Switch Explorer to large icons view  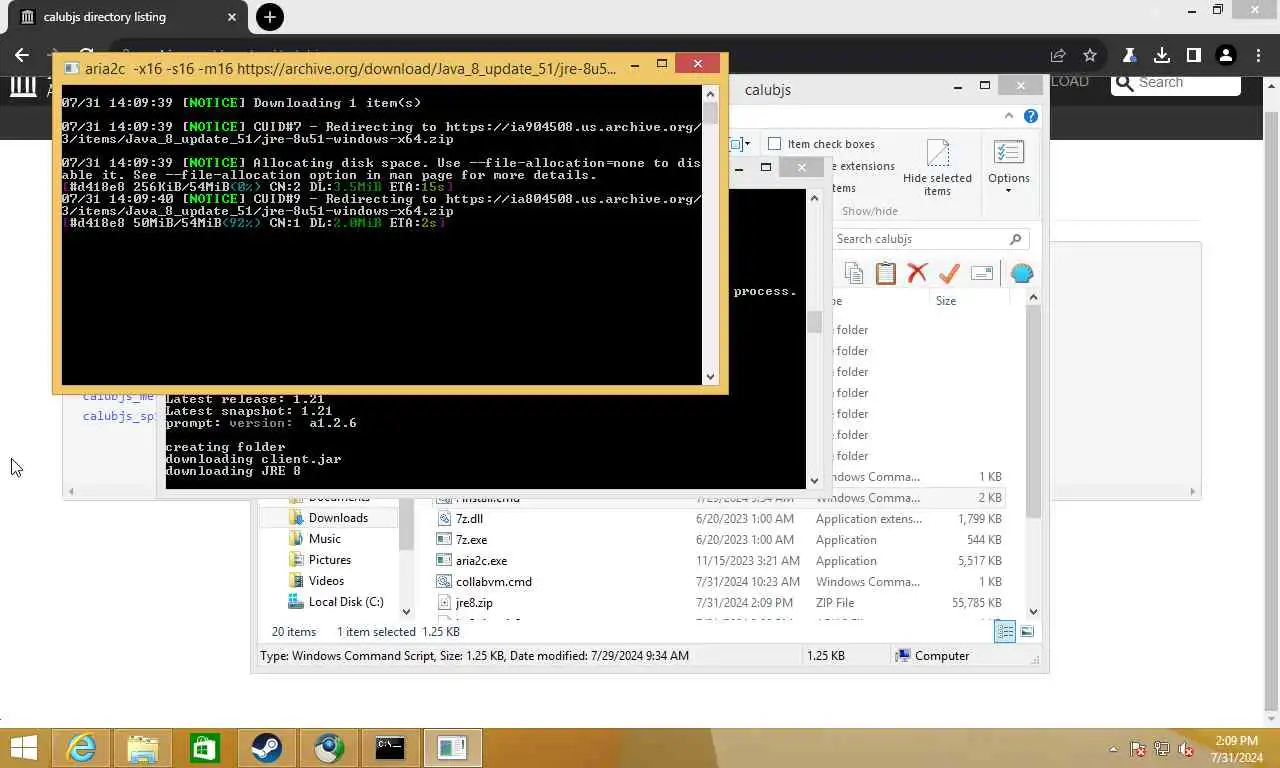(1027, 631)
